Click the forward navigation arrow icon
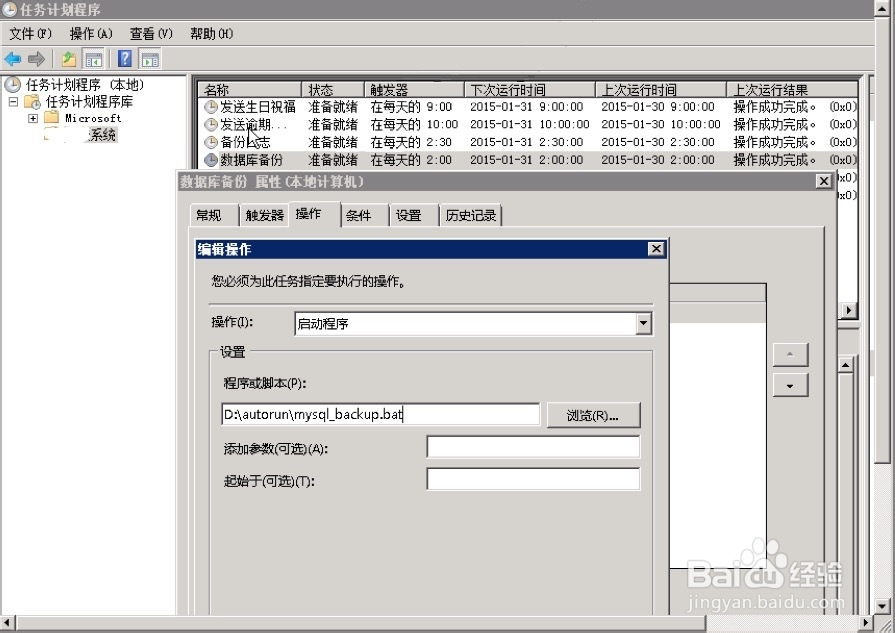This screenshot has height=633, width=895. coord(35,58)
